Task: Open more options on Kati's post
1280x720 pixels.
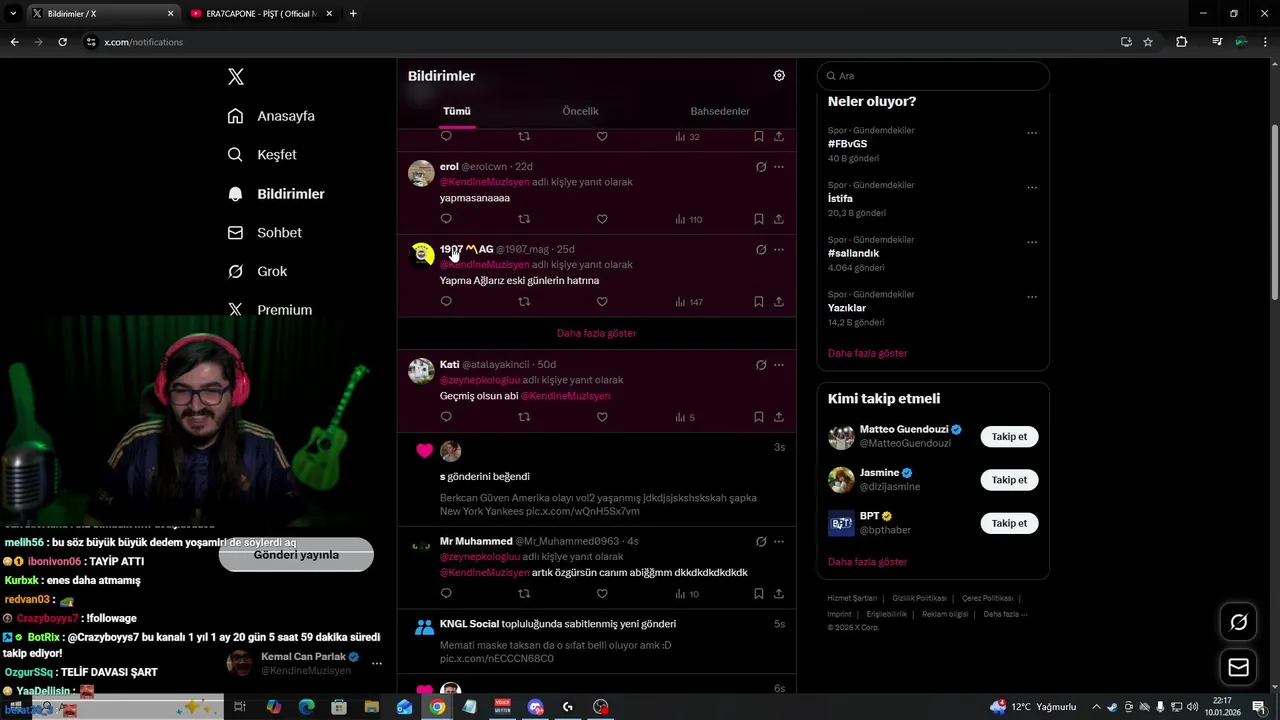Action: pyautogui.click(x=779, y=365)
